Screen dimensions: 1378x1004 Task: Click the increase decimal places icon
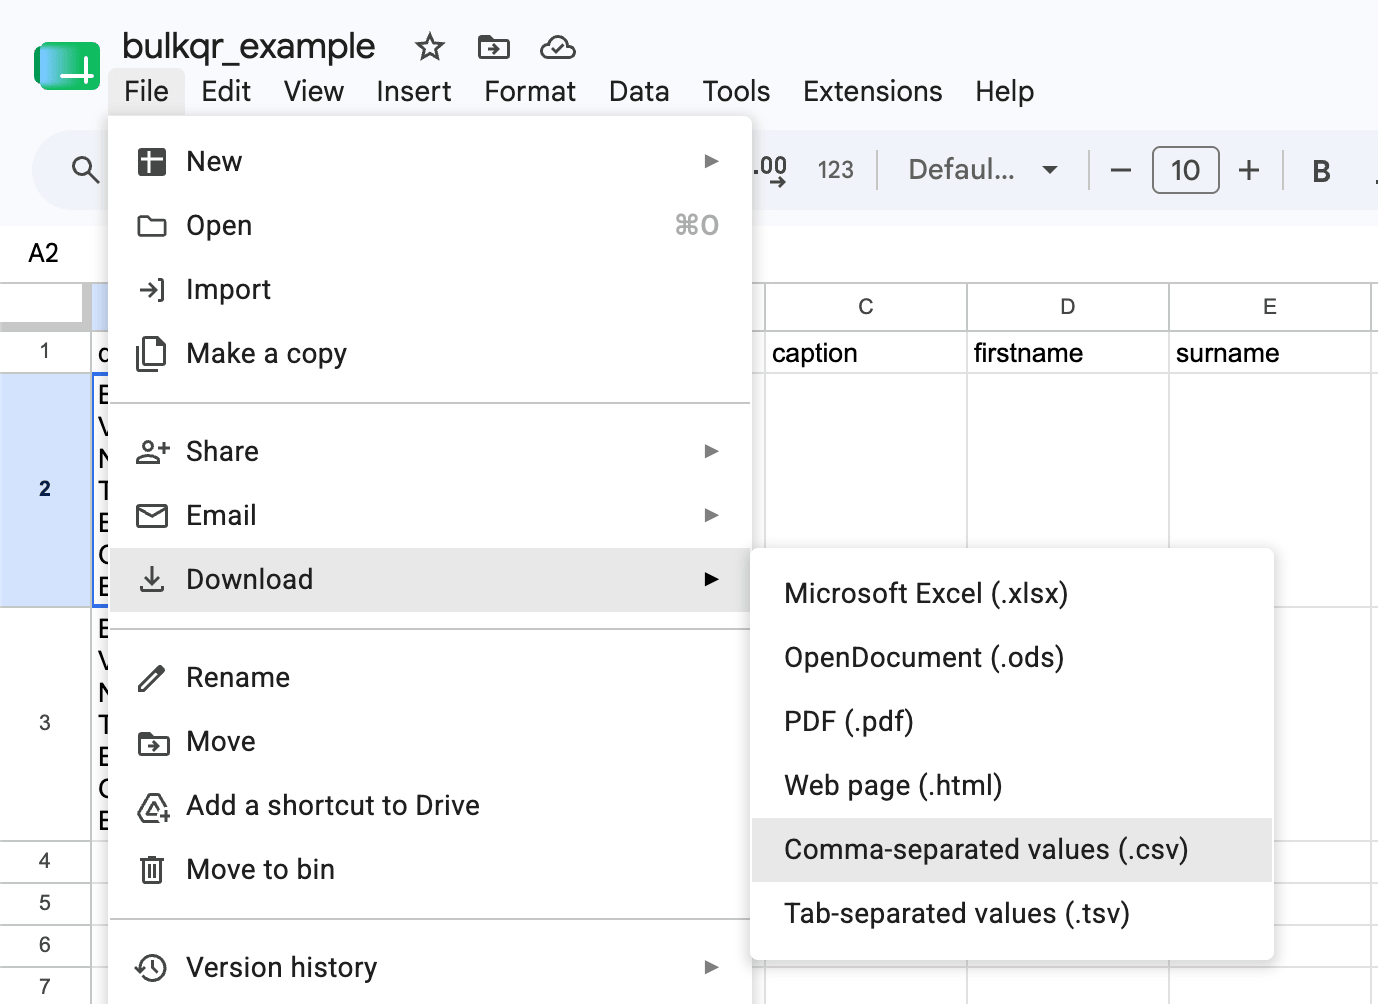[771, 170]
